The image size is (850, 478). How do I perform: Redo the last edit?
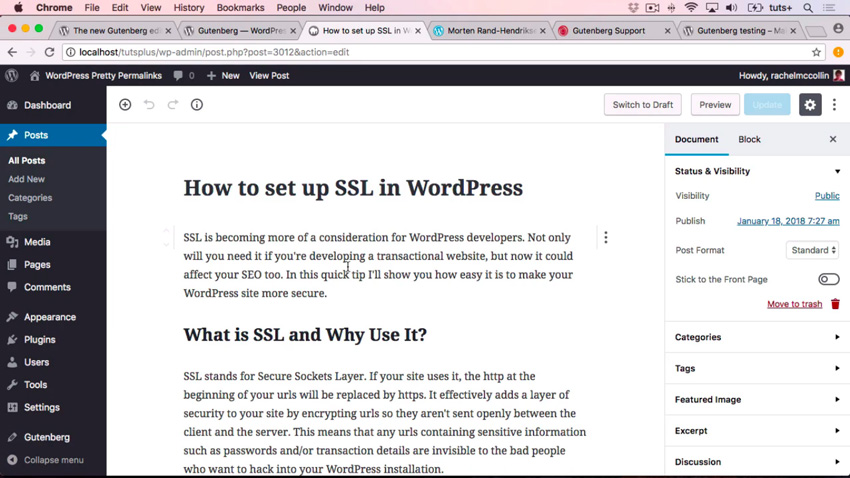pos(173,105)
